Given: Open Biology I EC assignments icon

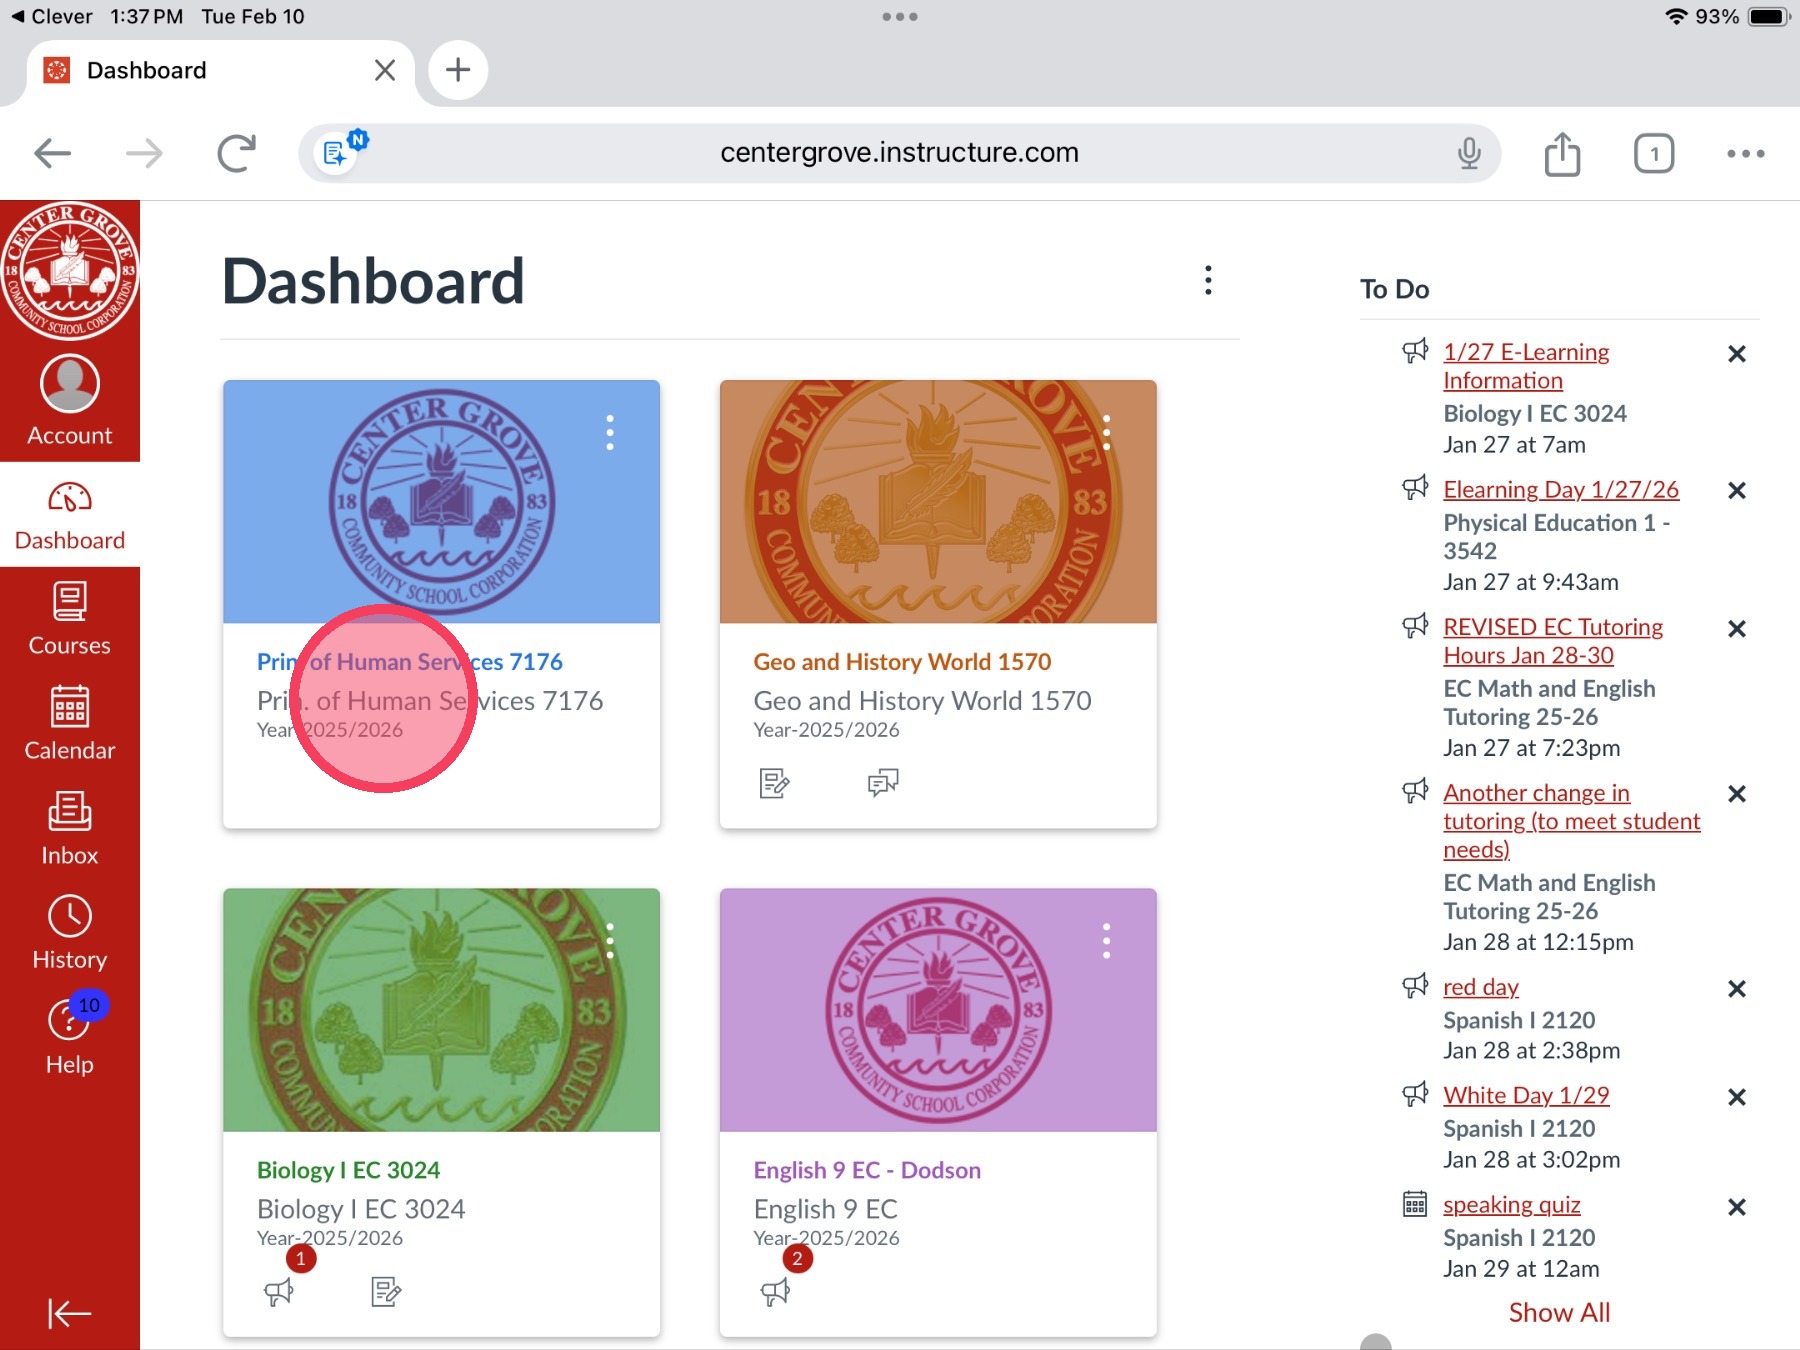Looking at the screenshot, I should coord(386,1292).
